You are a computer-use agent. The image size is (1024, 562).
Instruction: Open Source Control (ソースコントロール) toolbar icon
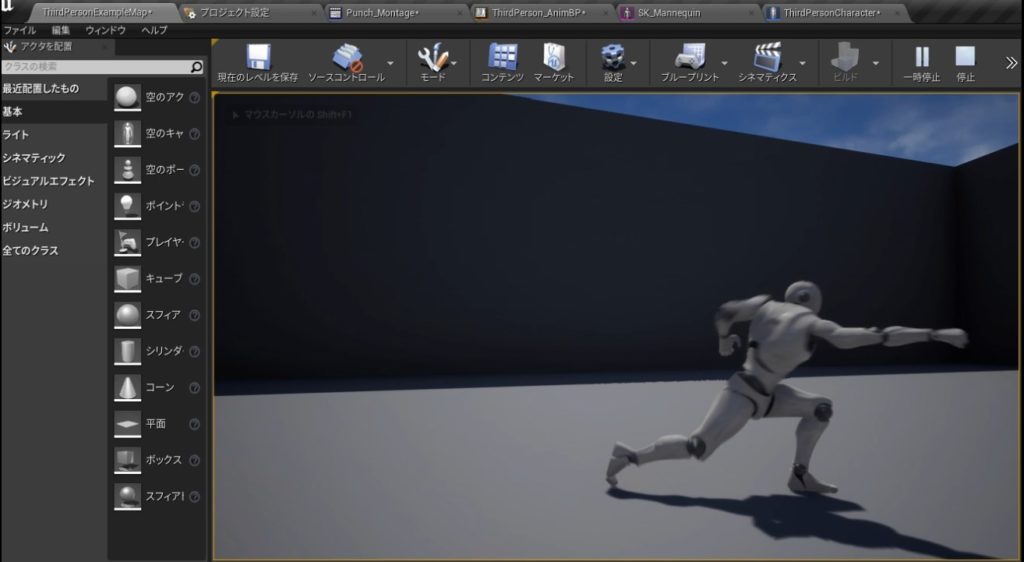click(x=347, y=57)
